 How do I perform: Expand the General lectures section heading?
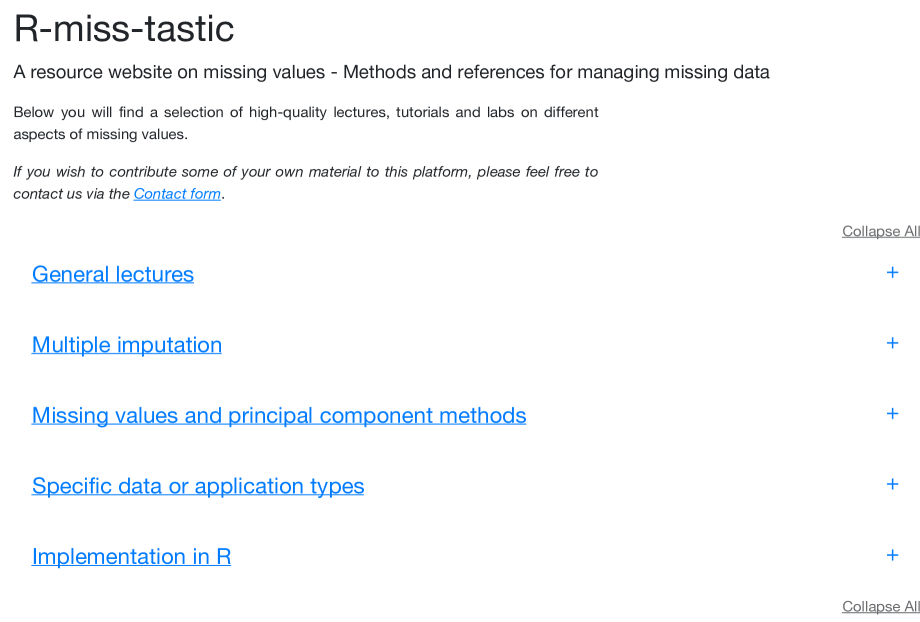click(113, 274)
